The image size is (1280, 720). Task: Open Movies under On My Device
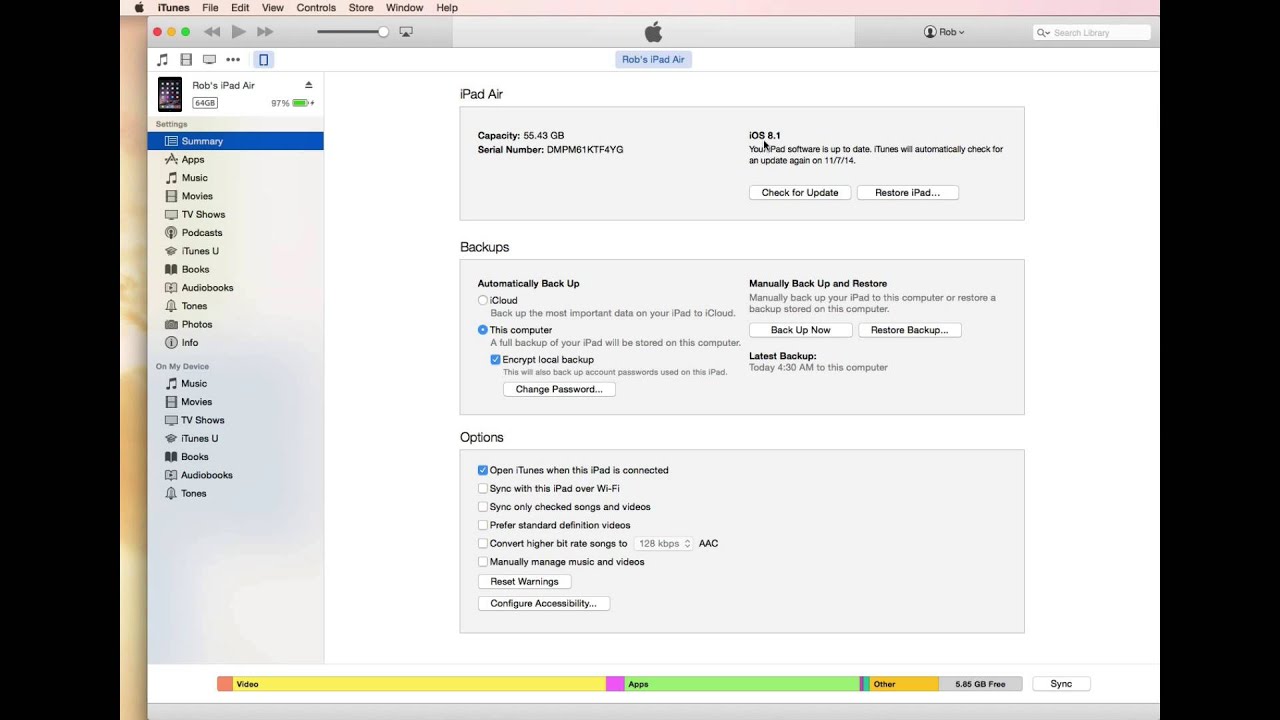coord(196,402)
